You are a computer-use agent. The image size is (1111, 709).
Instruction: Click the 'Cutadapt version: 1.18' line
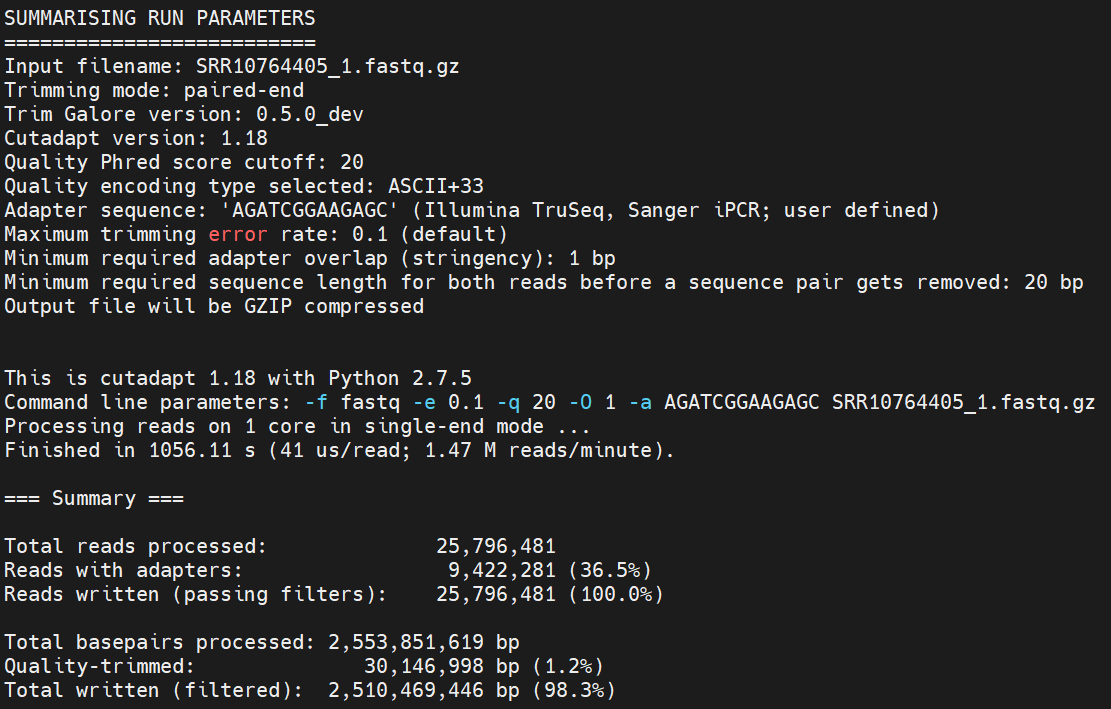coord(136,138)
